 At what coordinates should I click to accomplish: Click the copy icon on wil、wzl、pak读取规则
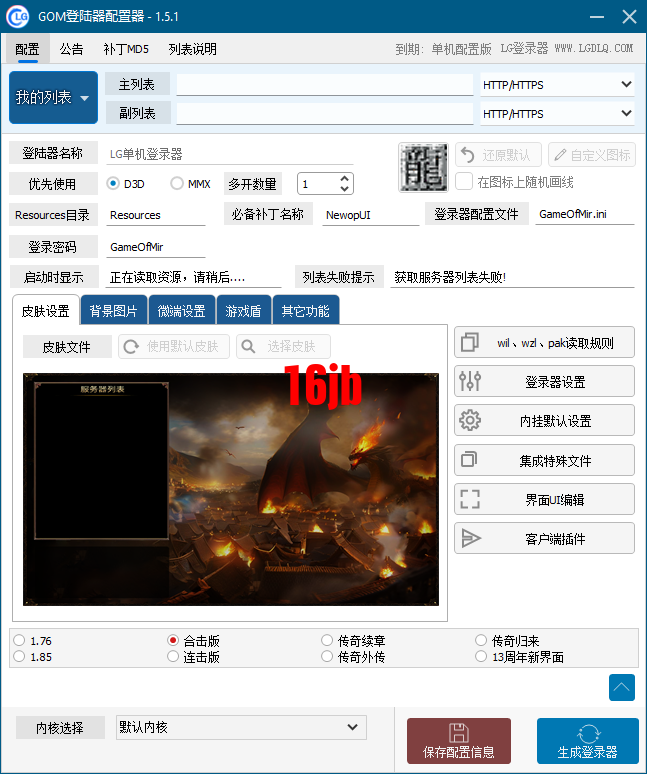coord(469,342)
